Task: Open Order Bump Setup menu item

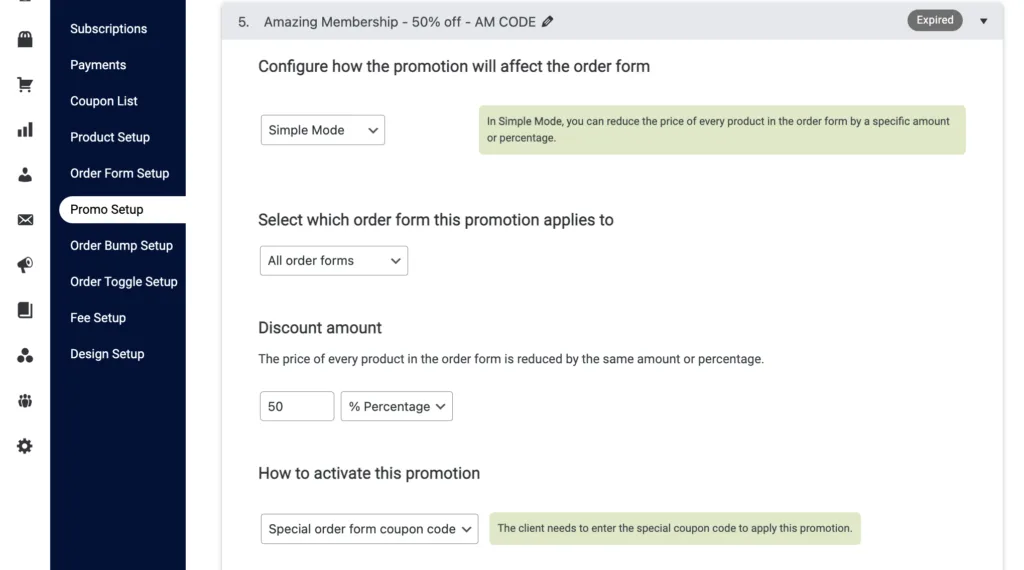Action: (121, 245)
